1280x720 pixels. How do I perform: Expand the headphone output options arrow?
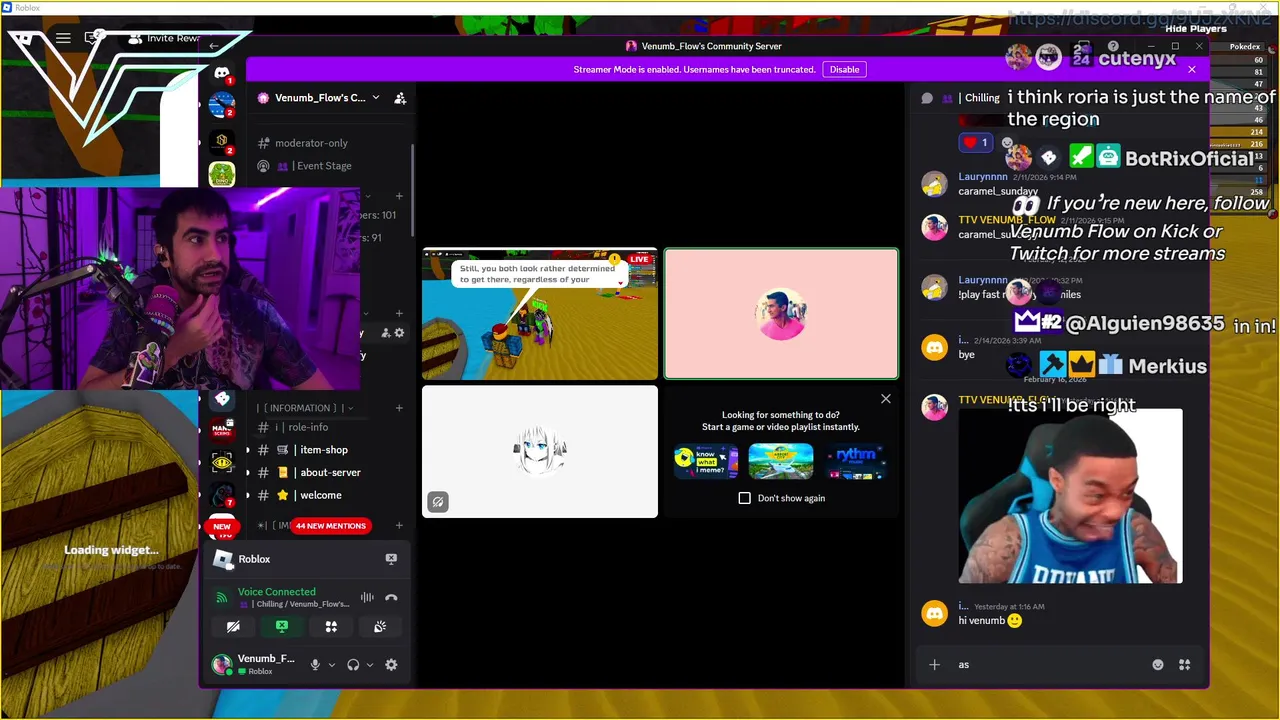tap(369, 665)
